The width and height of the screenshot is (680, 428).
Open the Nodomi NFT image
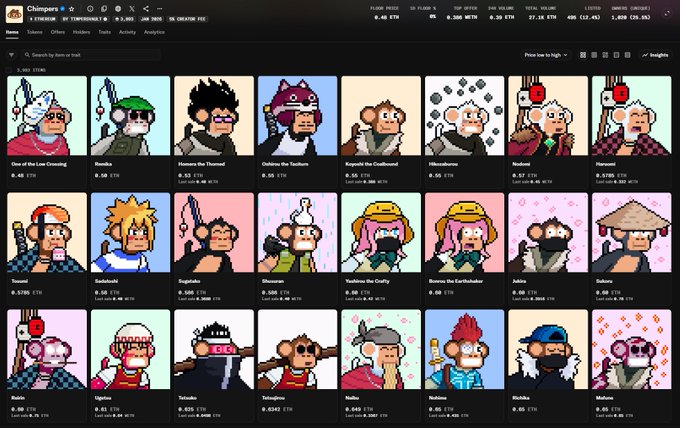click(x=548, y=116)
